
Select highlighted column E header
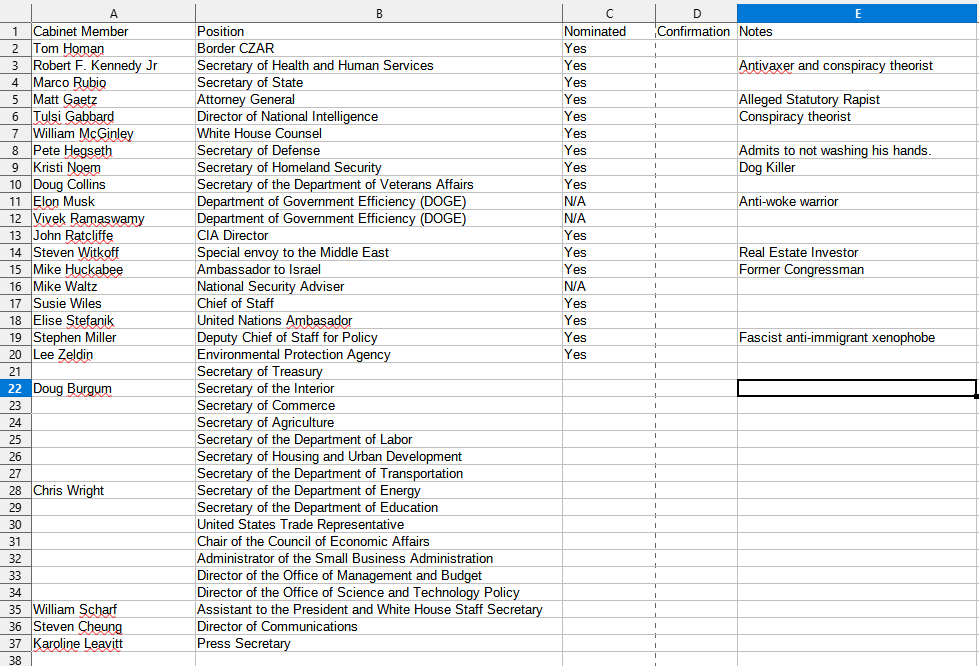click(858, 14)
